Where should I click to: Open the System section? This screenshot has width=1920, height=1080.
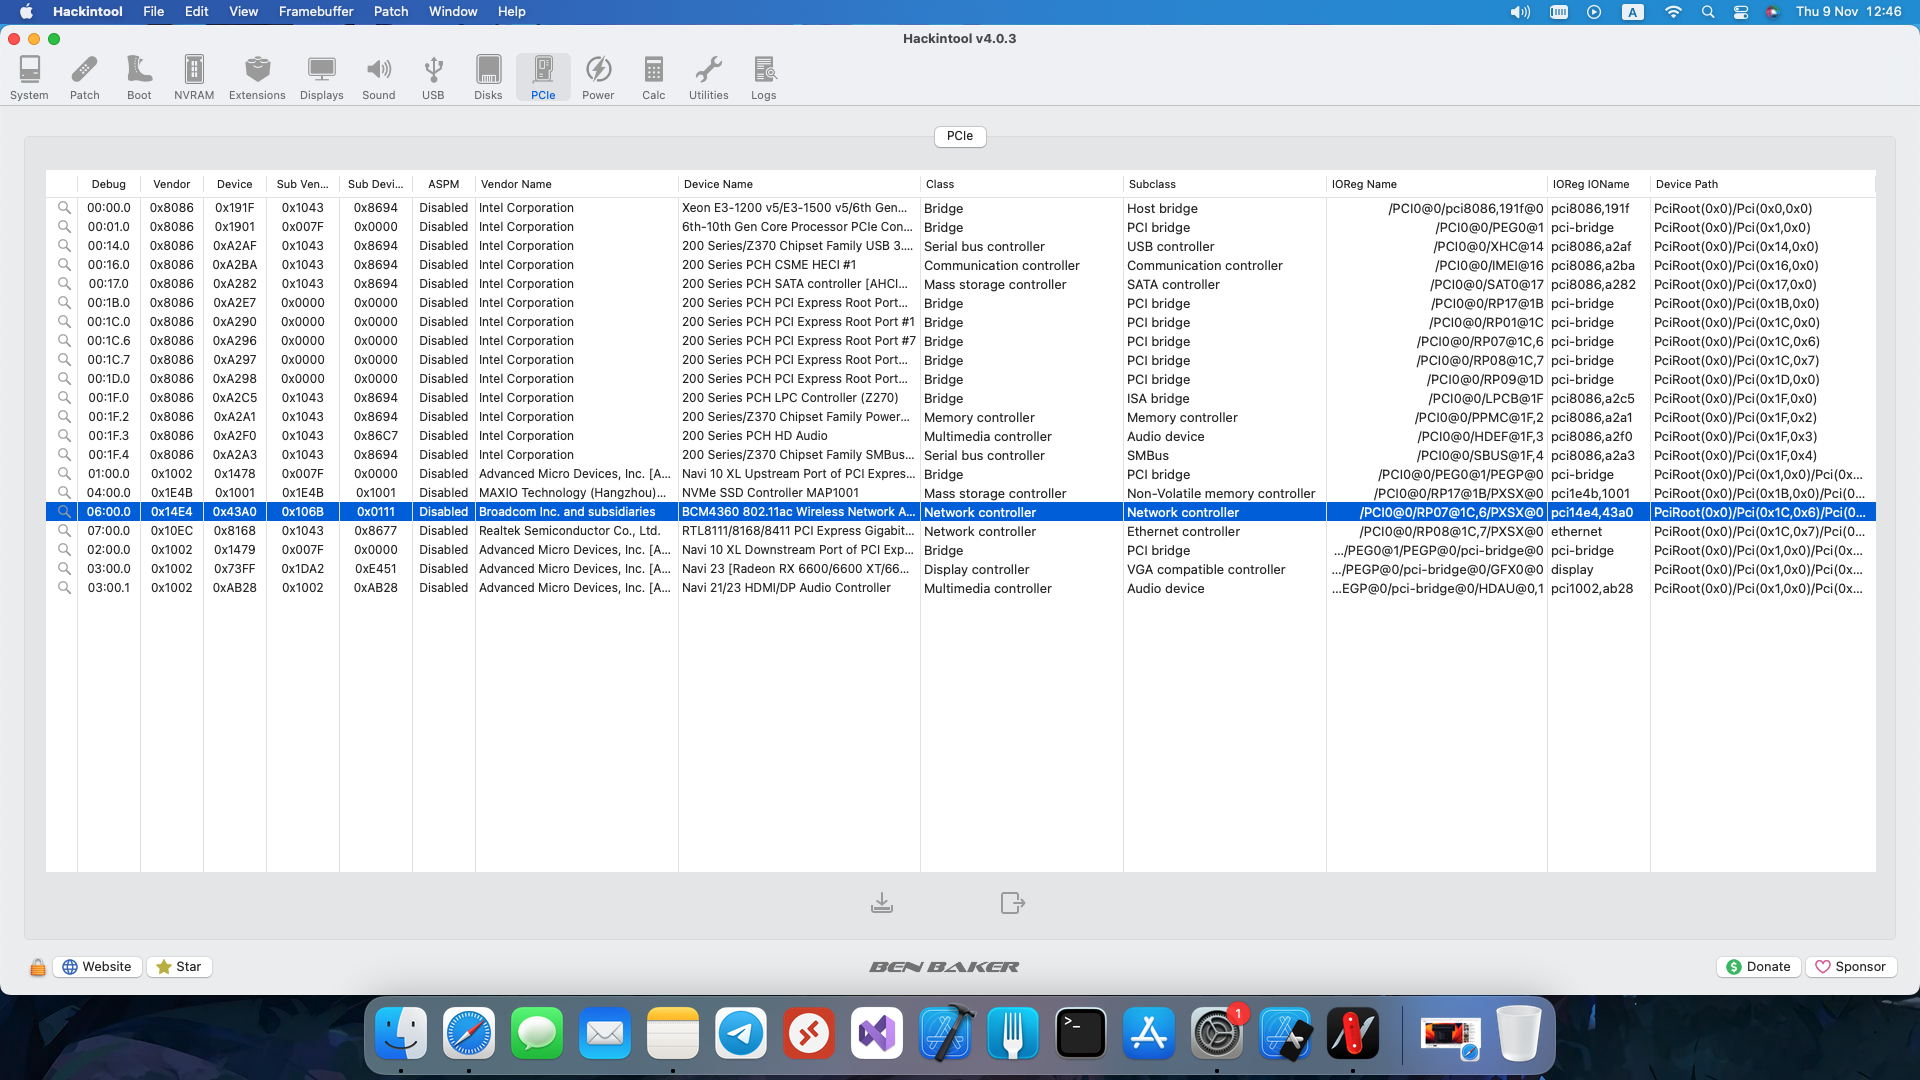29,77
